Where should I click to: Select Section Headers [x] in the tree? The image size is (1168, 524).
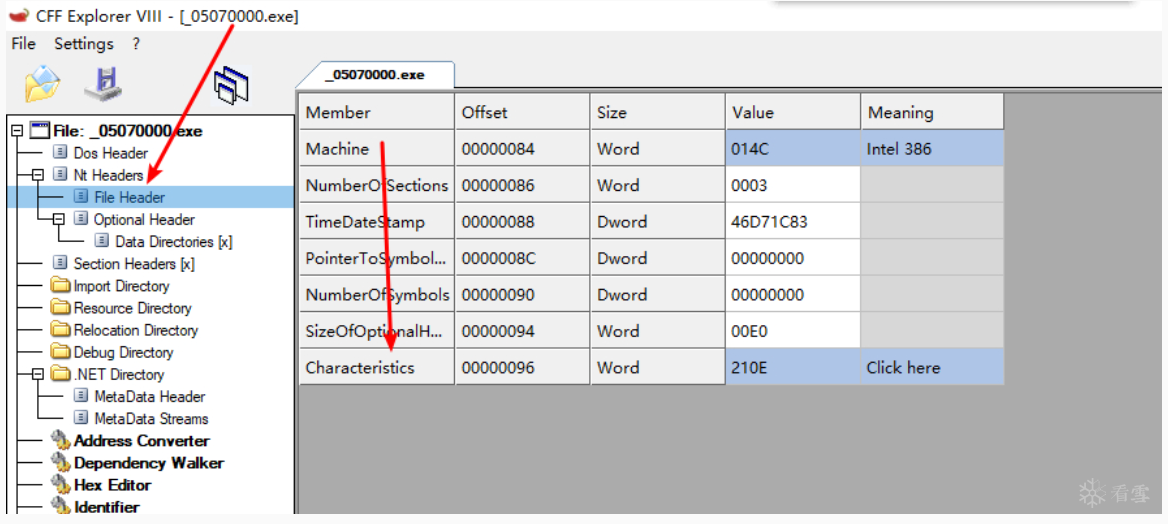(x=135, y=264)
